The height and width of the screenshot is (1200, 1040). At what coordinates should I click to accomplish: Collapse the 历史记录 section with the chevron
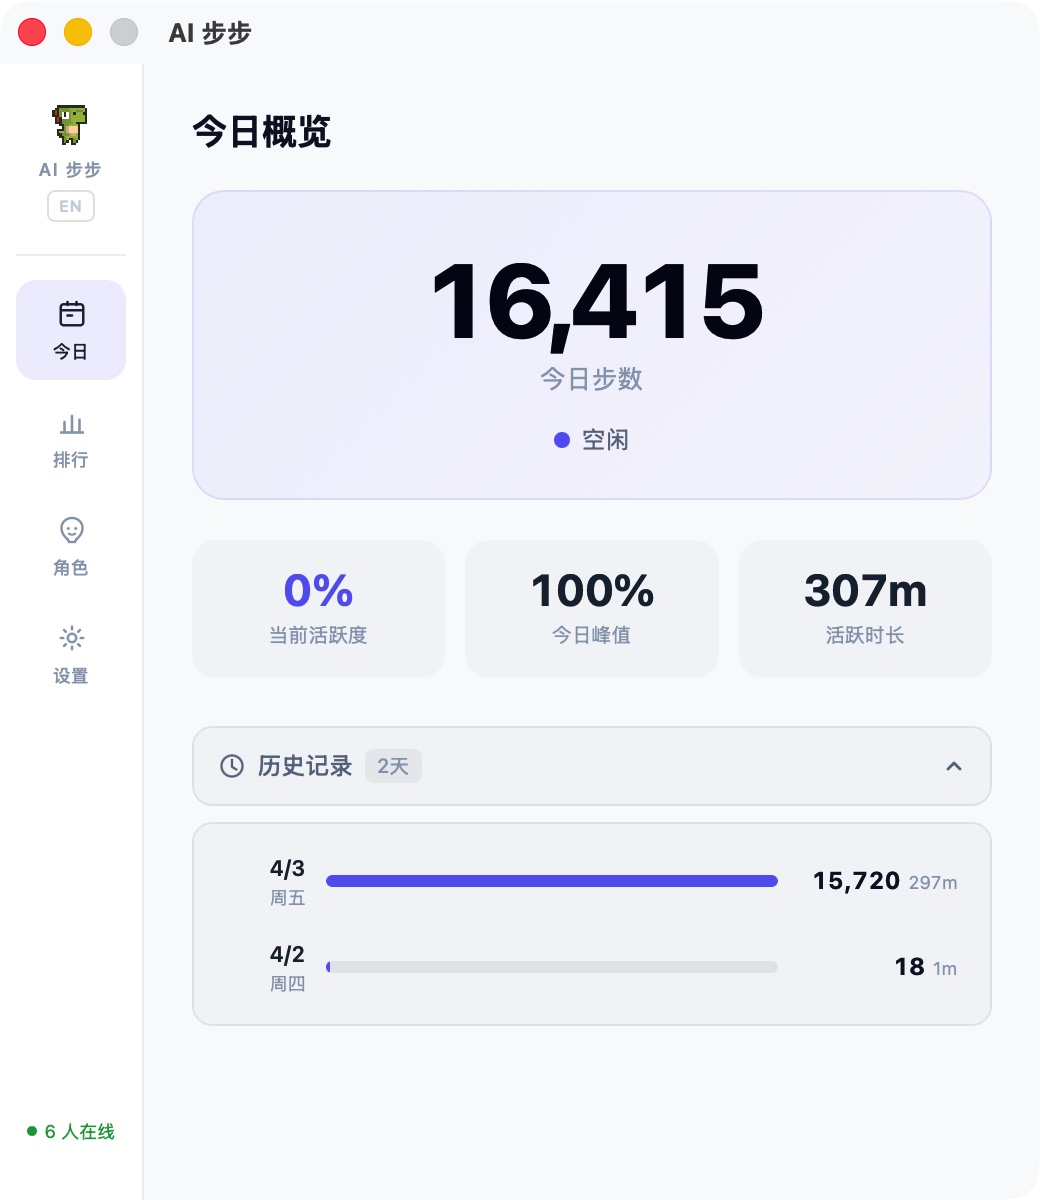954,766
